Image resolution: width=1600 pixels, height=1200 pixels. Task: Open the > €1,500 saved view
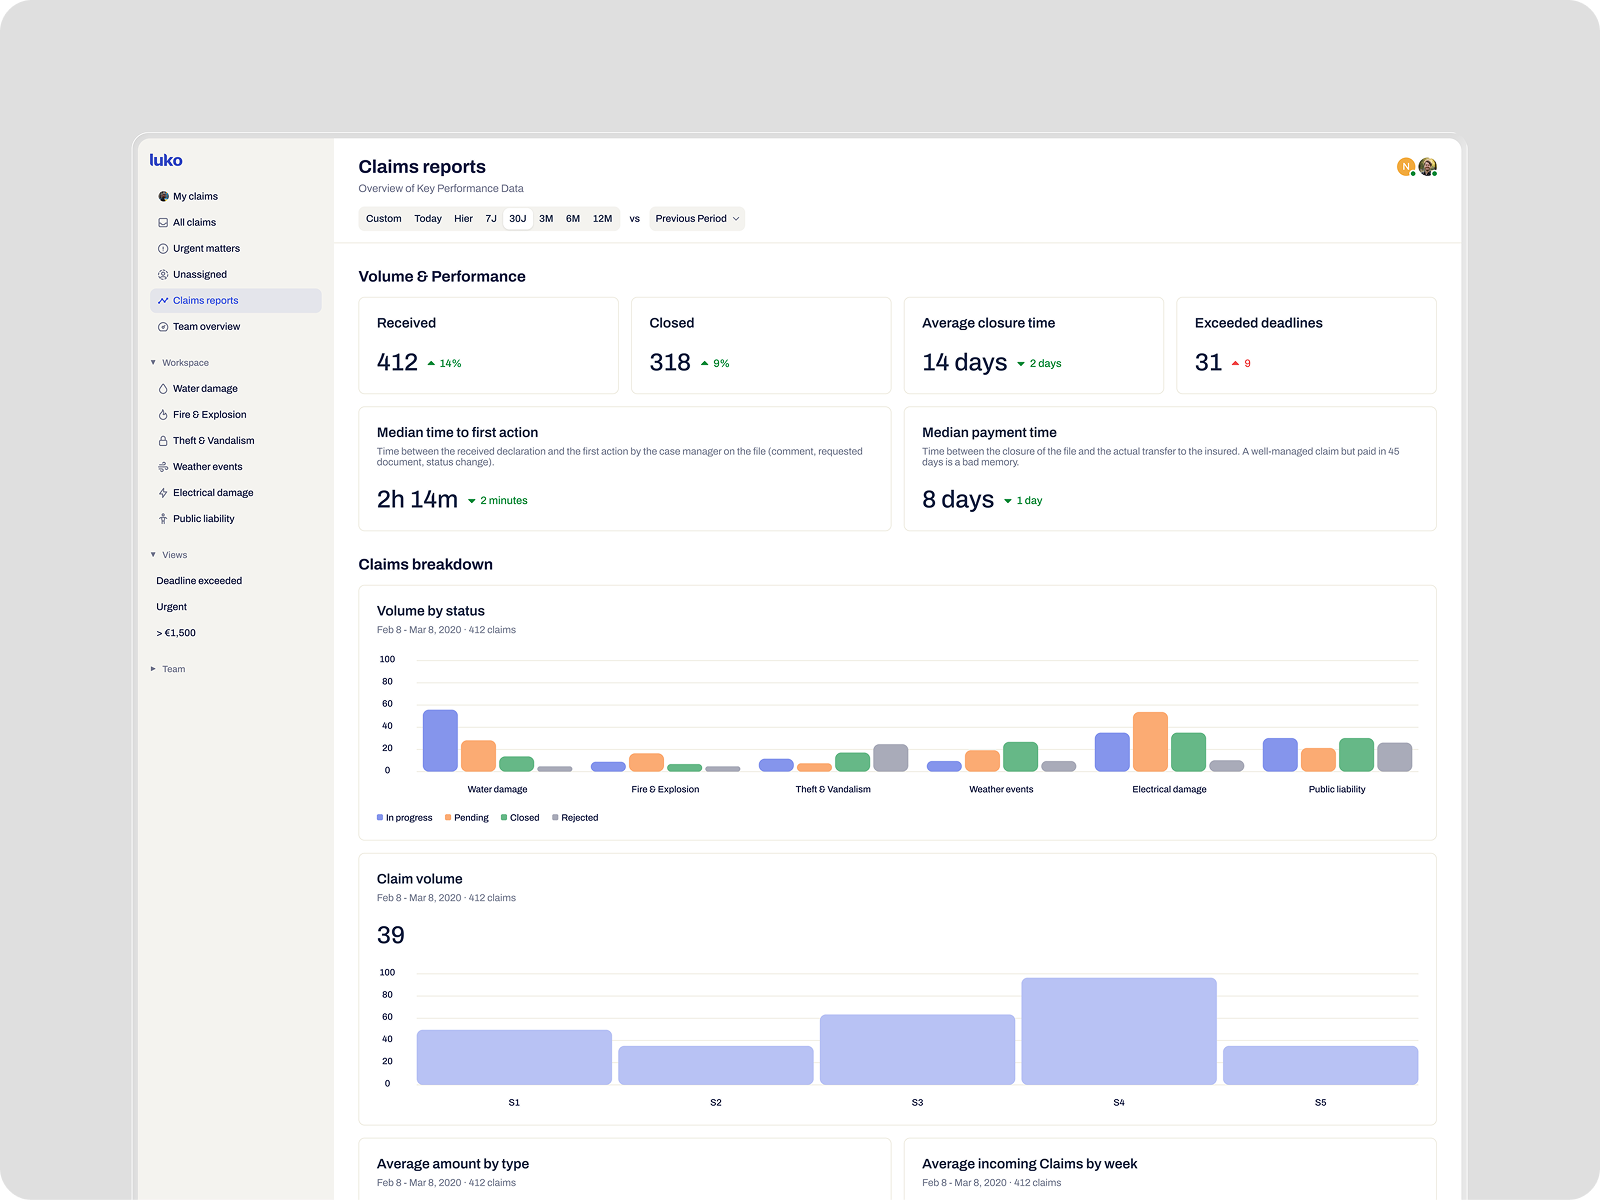coord(176,633)
